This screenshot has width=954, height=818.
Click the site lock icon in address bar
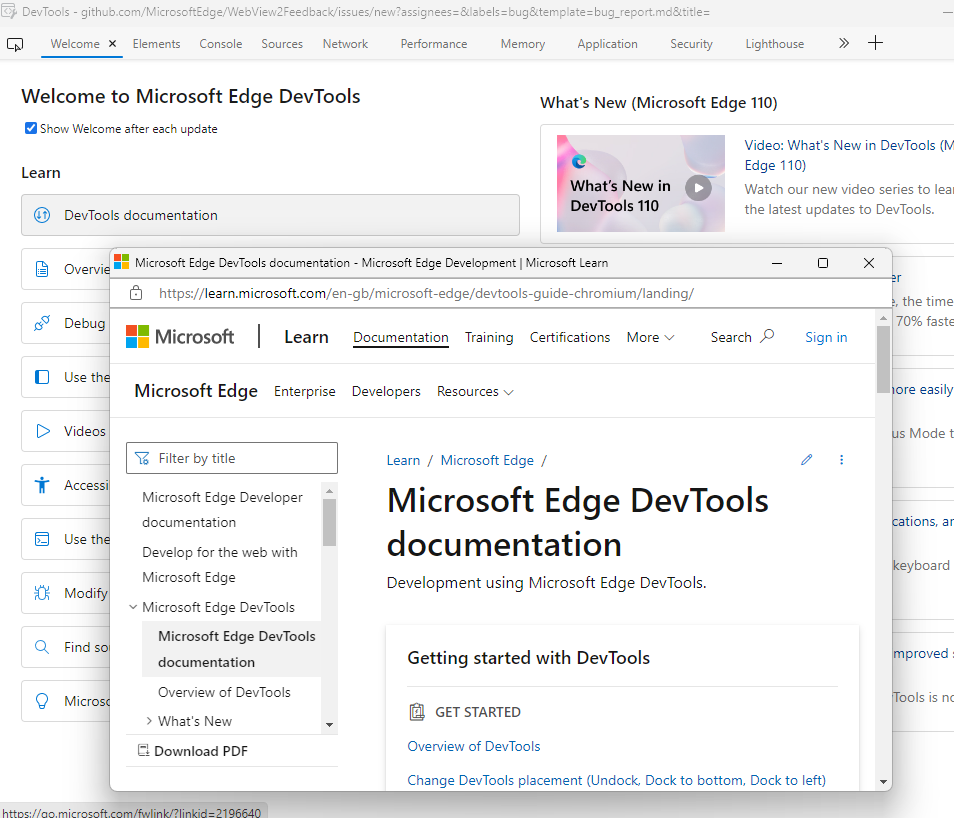click(136, 293)
